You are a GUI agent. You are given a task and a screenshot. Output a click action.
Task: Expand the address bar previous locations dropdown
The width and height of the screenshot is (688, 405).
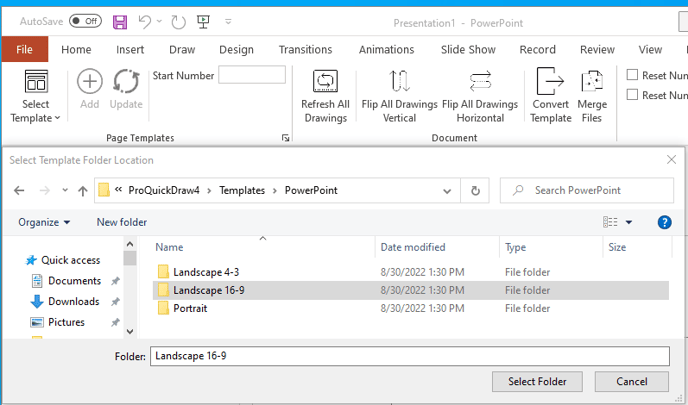[x=447, y=191]
